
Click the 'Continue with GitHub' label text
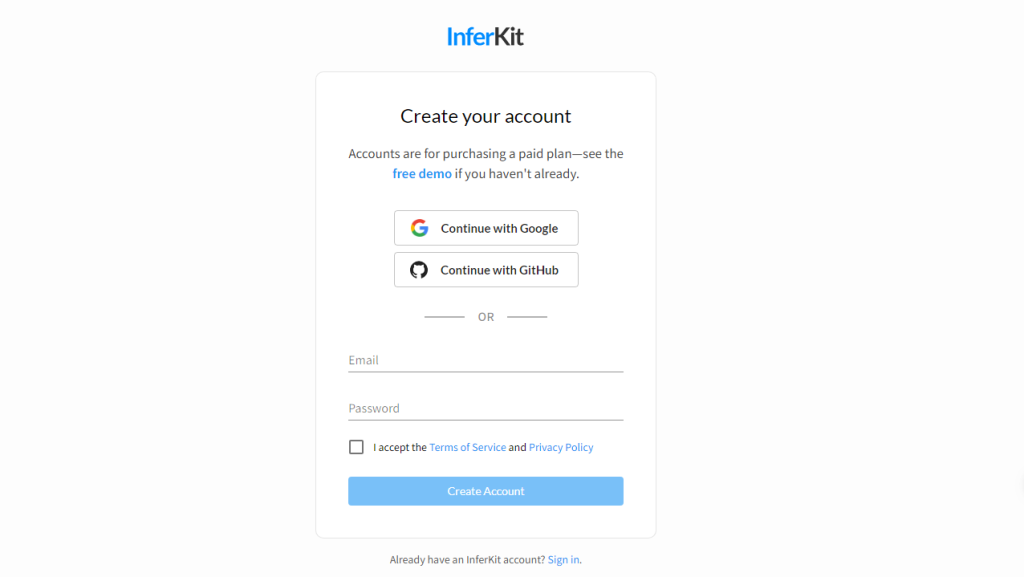pyautogui.click(x=499, y=270)
